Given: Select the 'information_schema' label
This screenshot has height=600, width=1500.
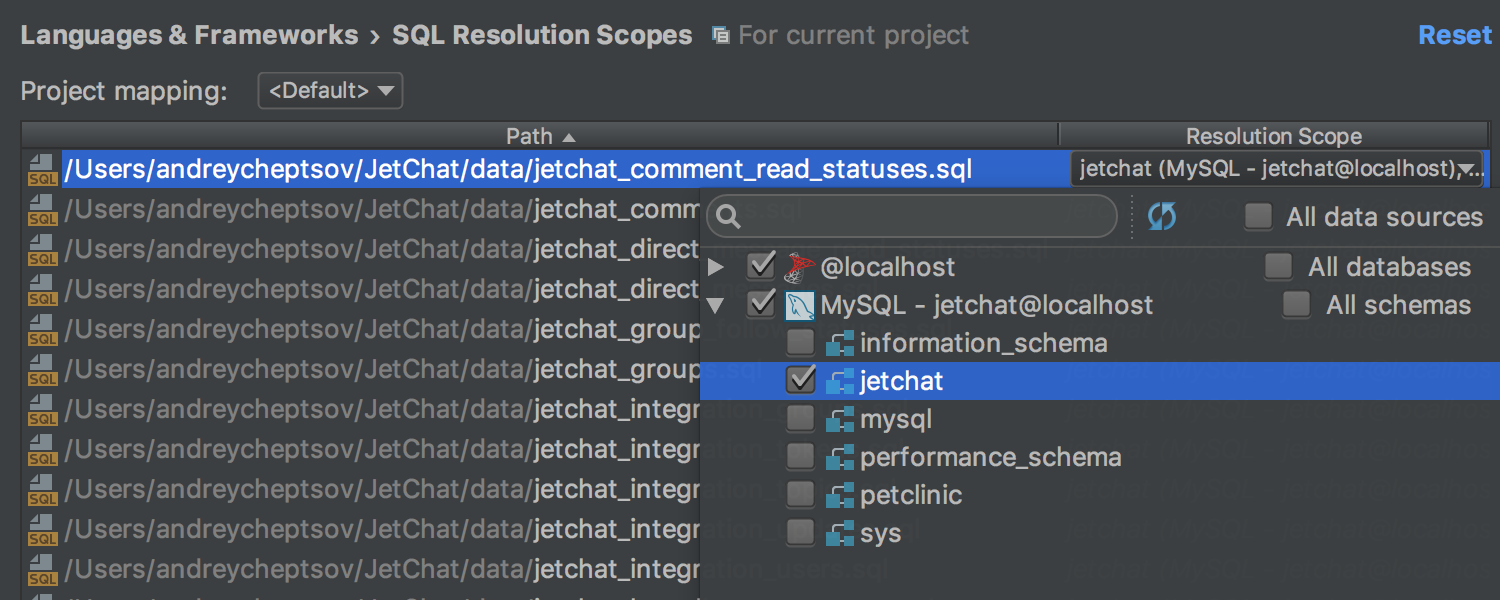Looking at the screenshot, I should coord(984,343).
